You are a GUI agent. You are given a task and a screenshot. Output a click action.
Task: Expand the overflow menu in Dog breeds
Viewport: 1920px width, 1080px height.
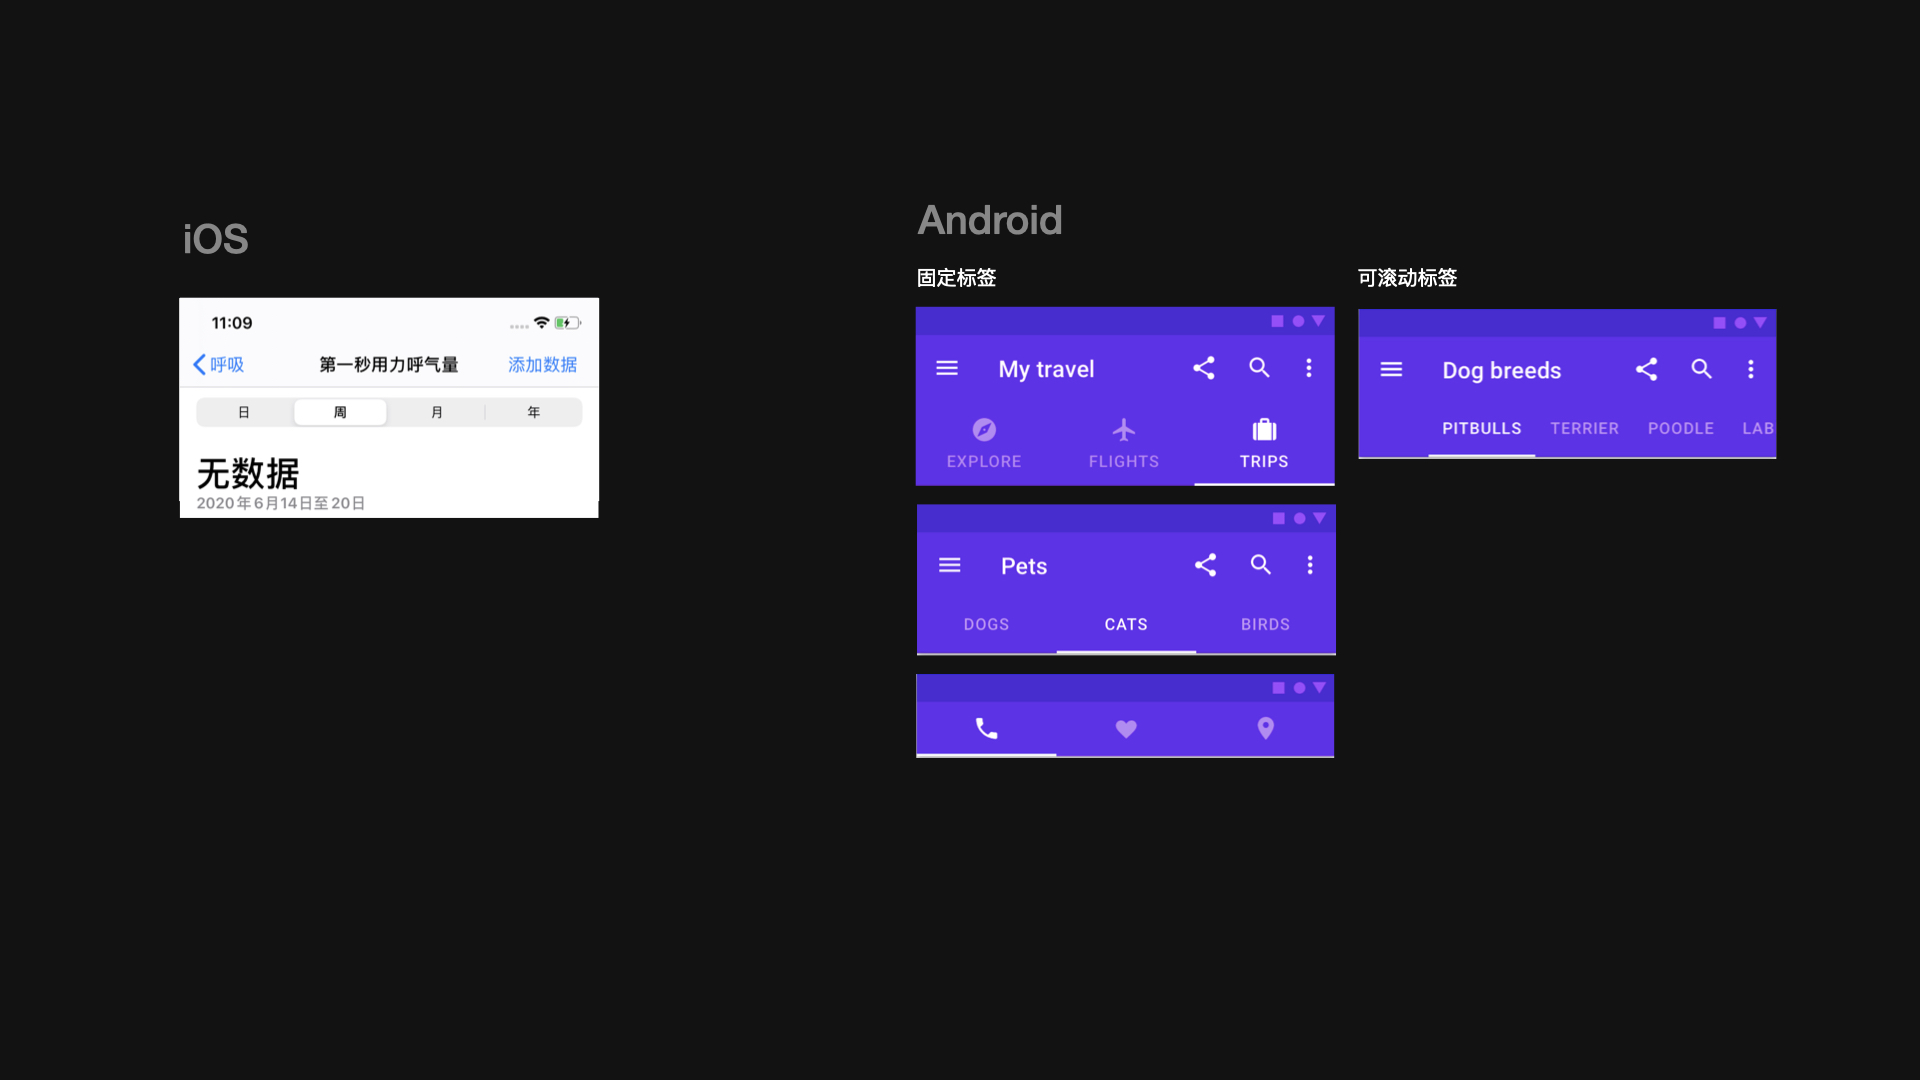(1751, 369)
